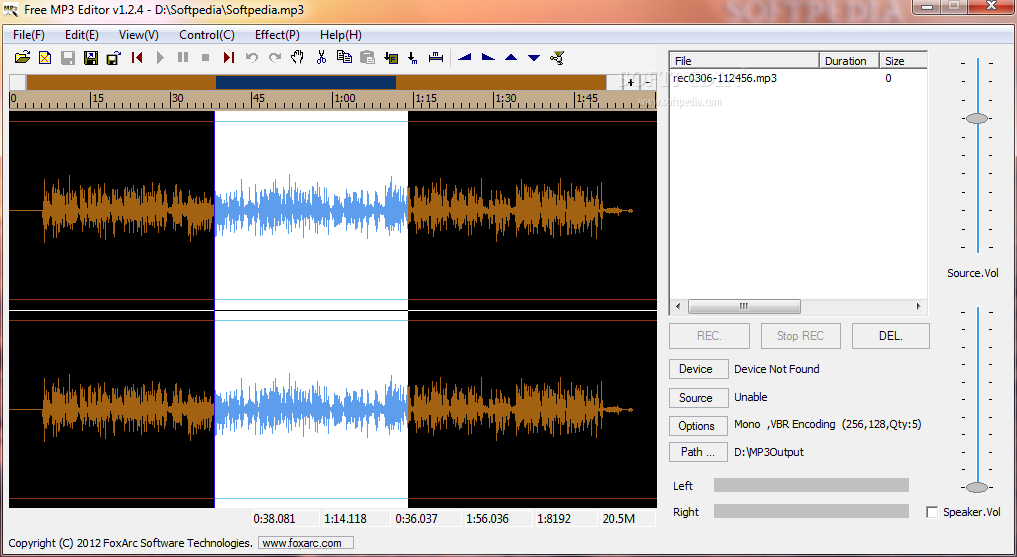Start playback with the Play icon

(x=160, y=58)
